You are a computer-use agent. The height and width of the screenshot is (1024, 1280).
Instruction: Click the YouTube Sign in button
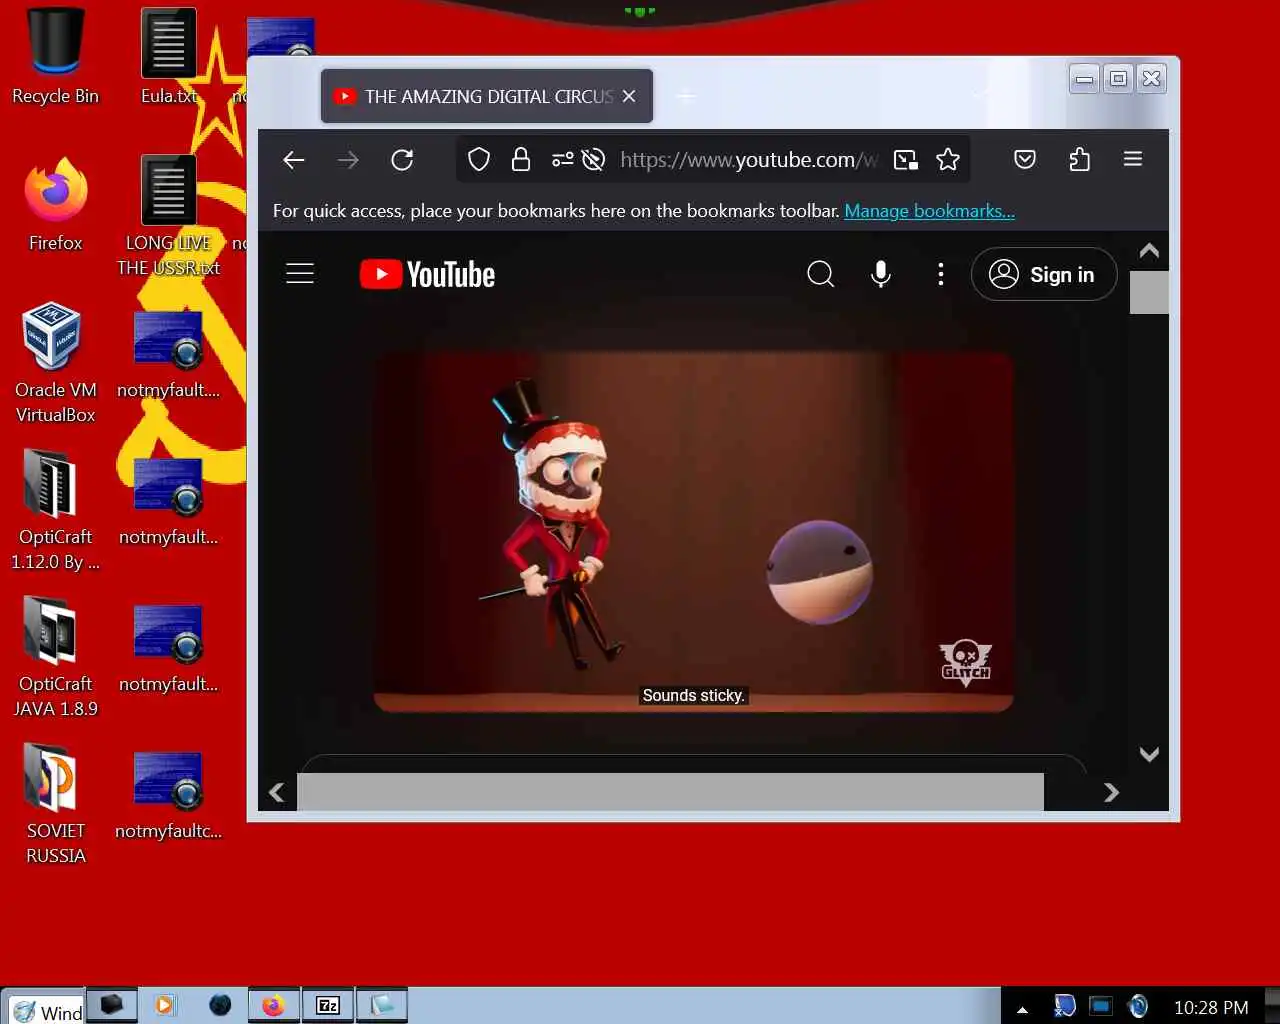click(x=1044, y=274)
